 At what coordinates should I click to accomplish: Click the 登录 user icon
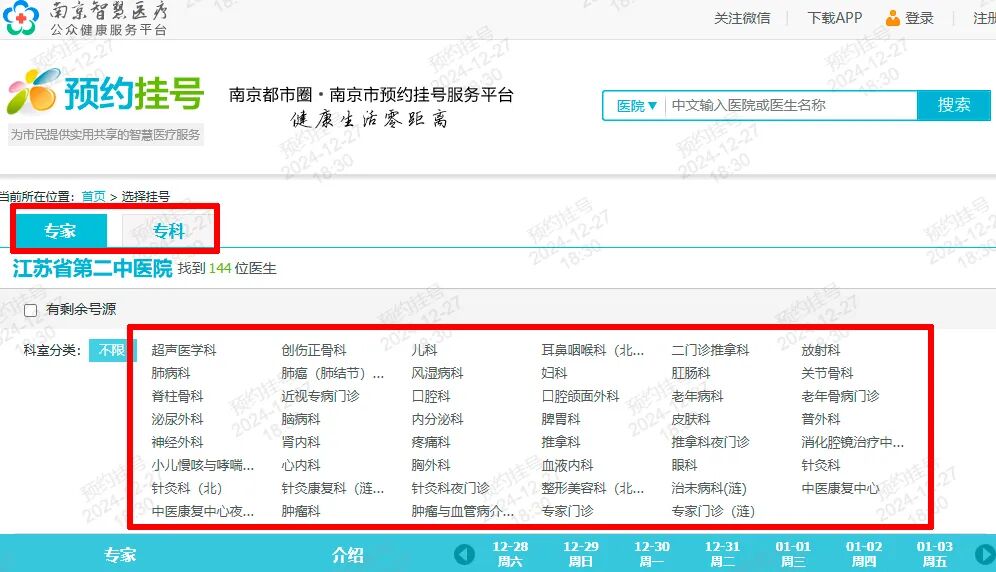(892, 18)
